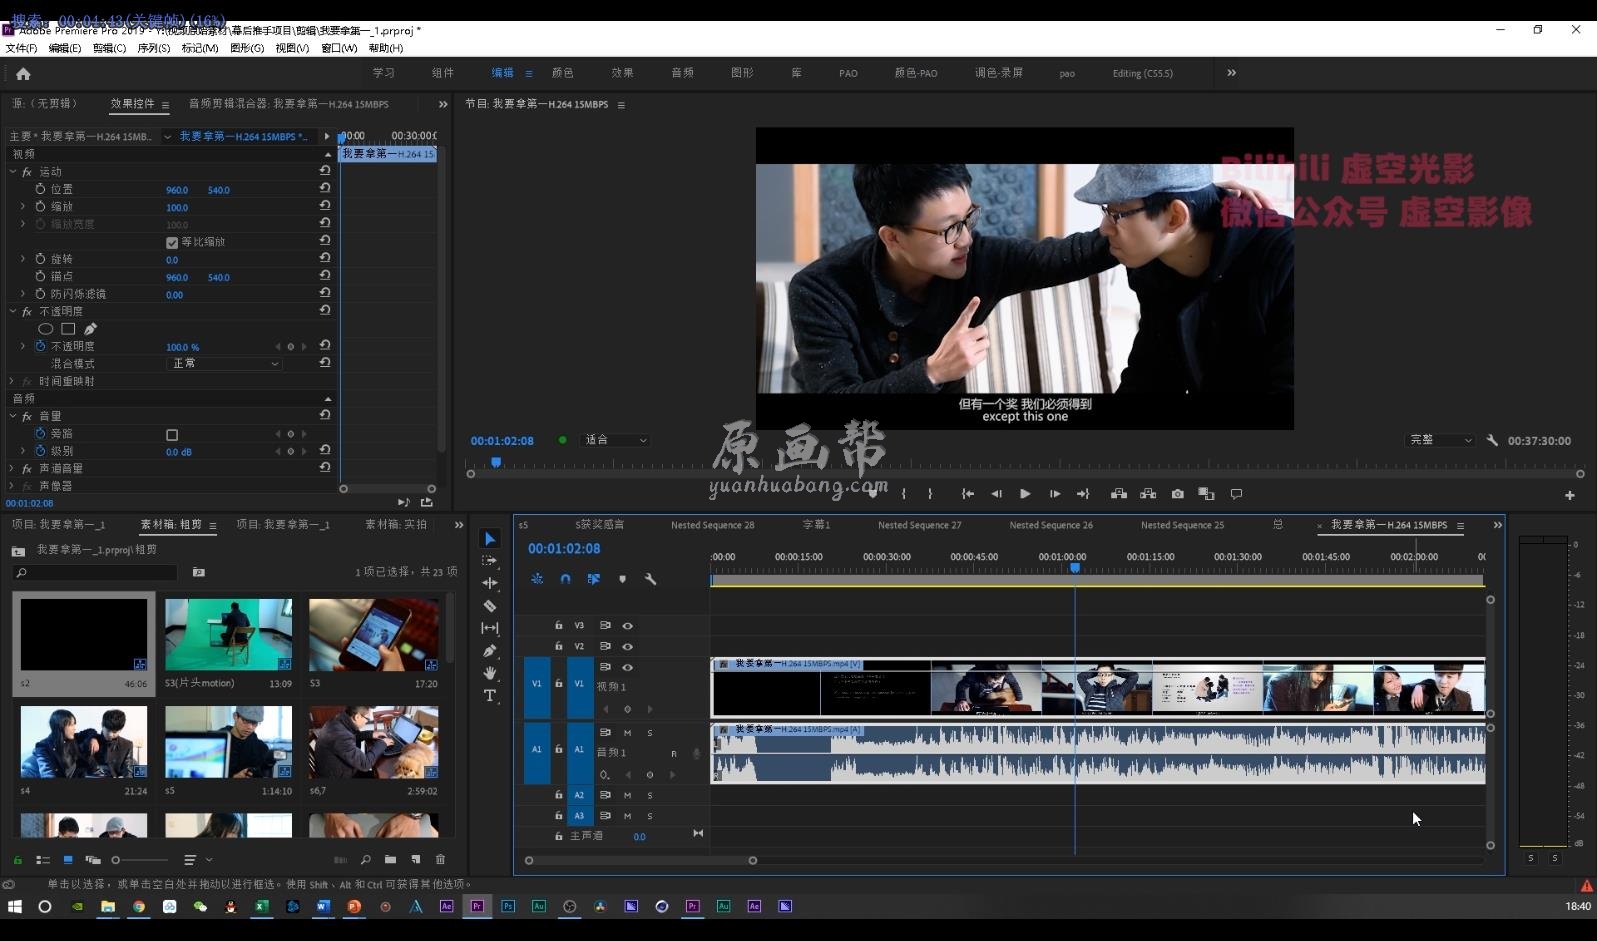Screen dimensions: 1597x941
Task: Click New Bin folder icon
Action: coord(390,860)
